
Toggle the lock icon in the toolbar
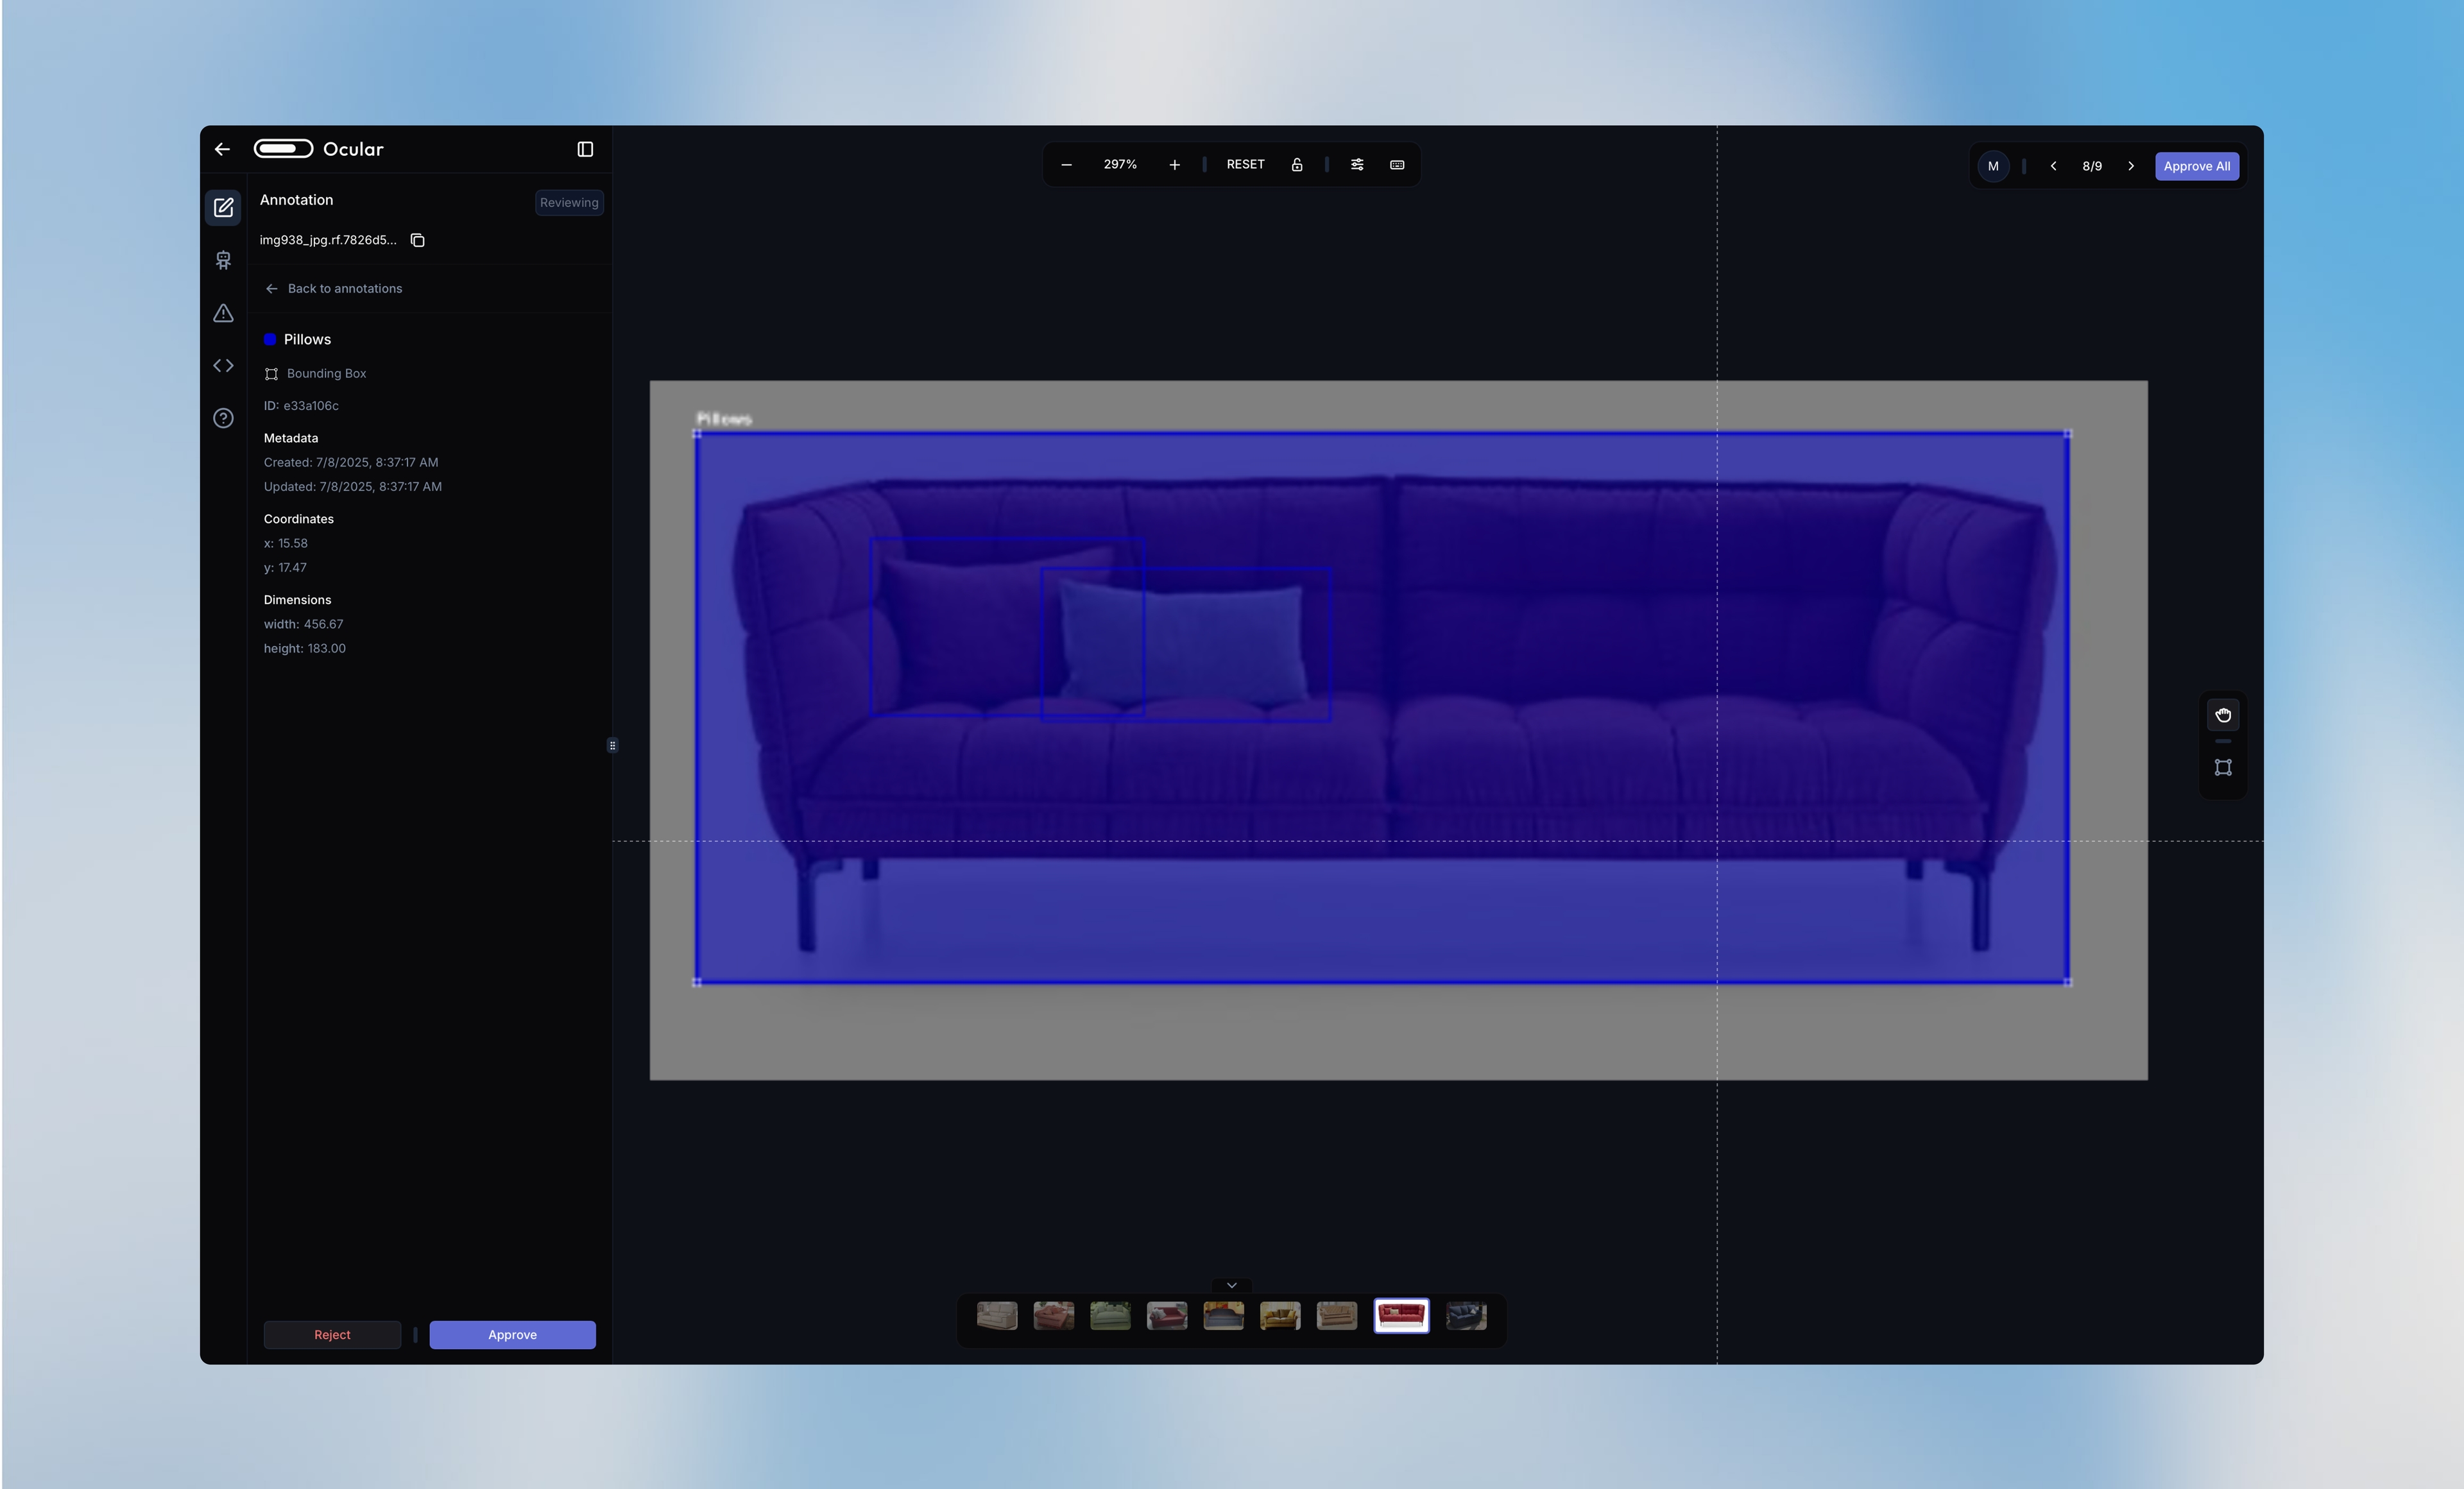(1297, 165)
